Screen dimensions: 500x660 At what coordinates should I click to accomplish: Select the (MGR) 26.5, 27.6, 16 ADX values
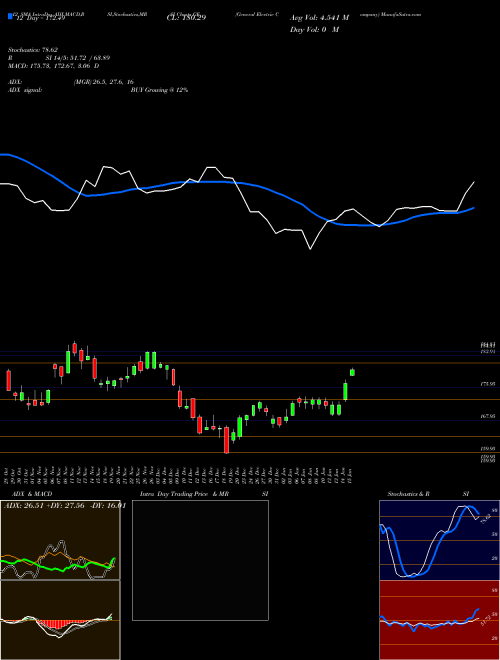[104, 82]
